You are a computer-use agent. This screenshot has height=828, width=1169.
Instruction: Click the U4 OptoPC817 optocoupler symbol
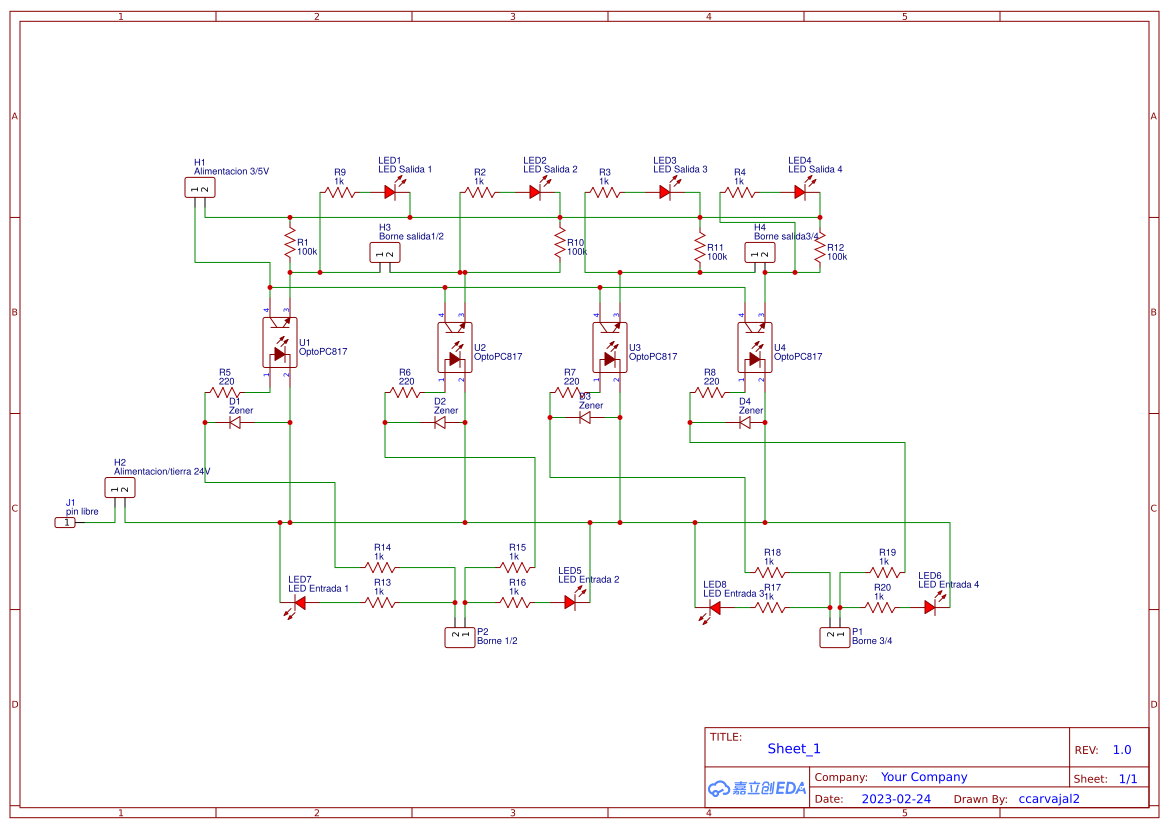755,346
